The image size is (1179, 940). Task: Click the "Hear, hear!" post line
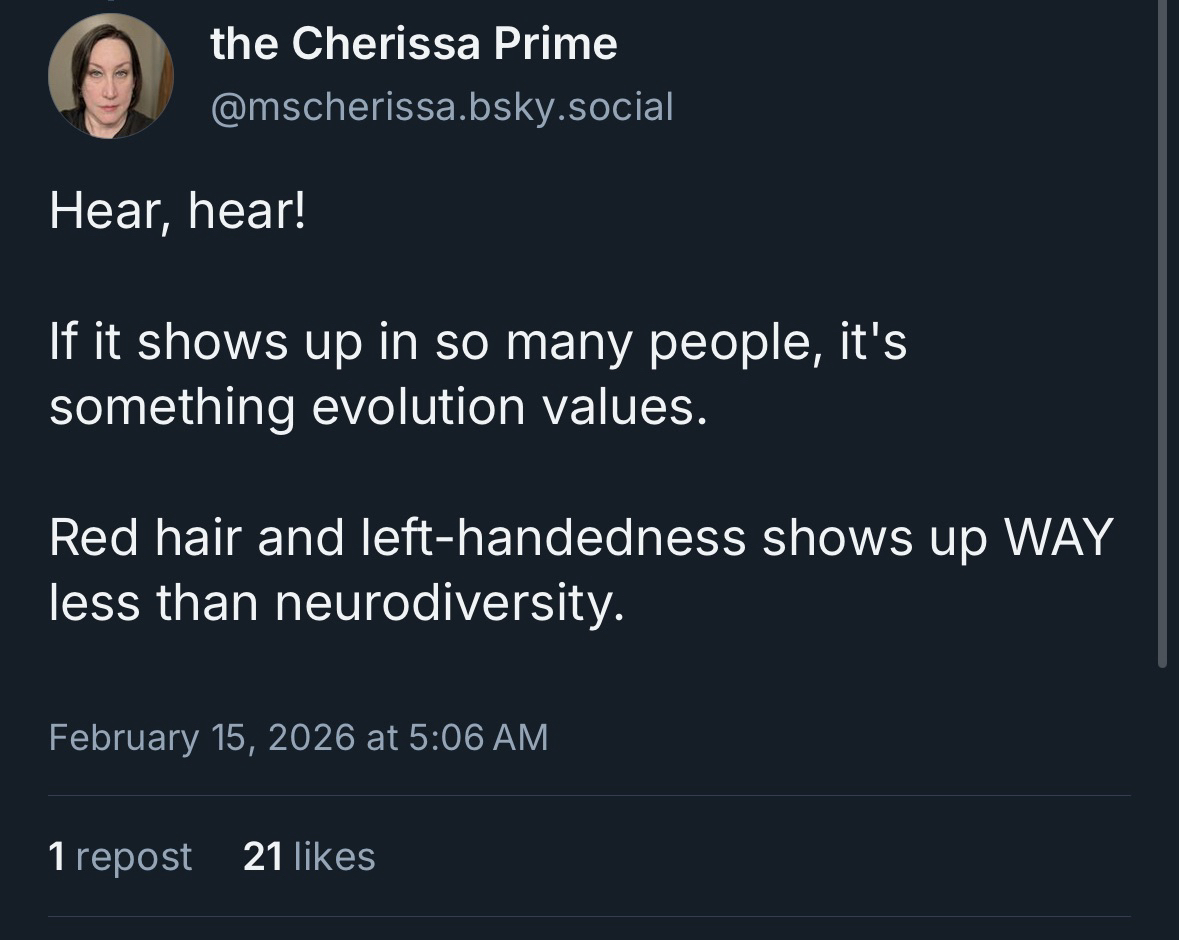coord(177,212)
